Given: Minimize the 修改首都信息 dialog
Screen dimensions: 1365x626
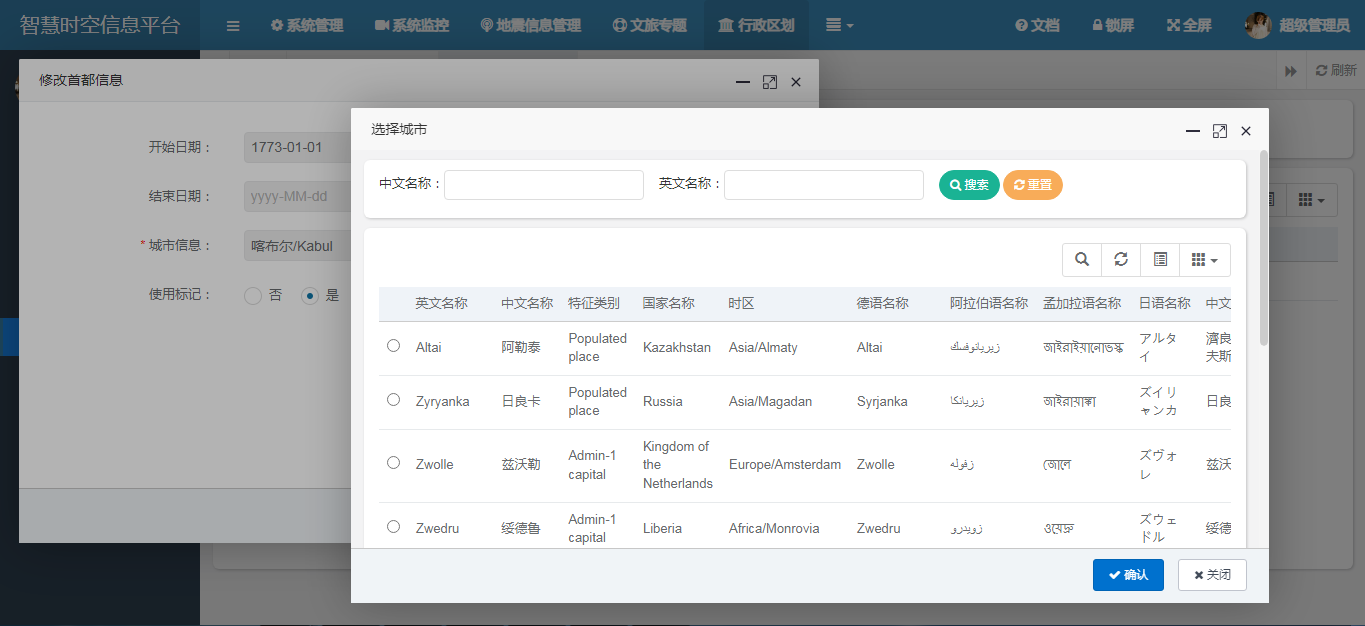Looking at the screenshot, I should (x=743, y=82).
